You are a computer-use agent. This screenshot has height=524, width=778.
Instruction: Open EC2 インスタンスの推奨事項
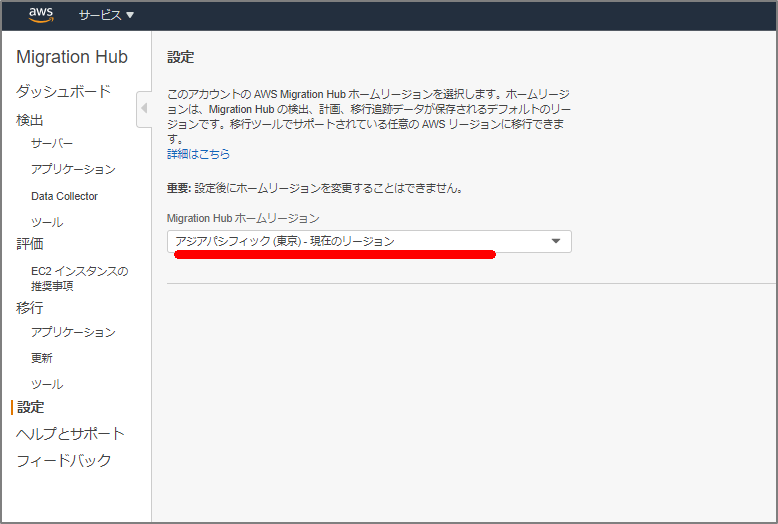(79, 278)
